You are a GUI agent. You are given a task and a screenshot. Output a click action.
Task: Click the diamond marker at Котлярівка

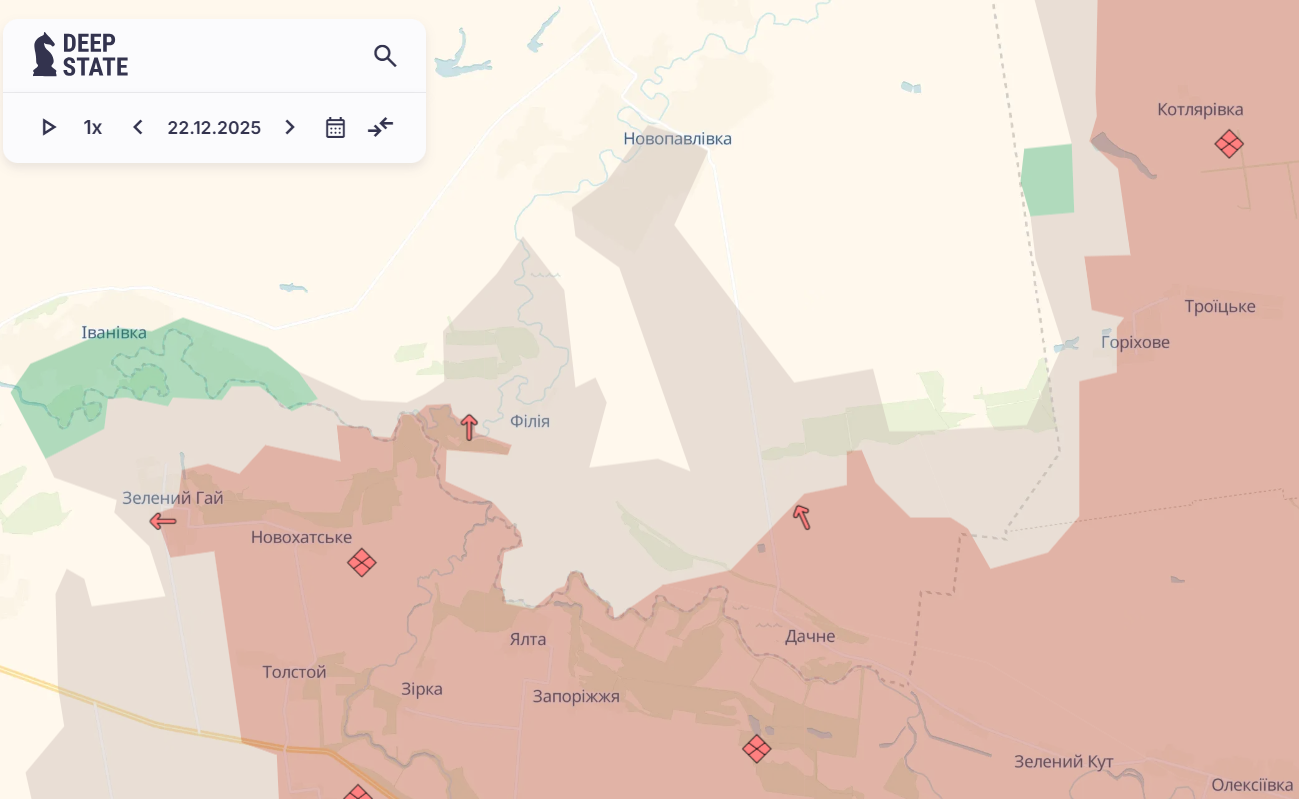coord(1229,144)
